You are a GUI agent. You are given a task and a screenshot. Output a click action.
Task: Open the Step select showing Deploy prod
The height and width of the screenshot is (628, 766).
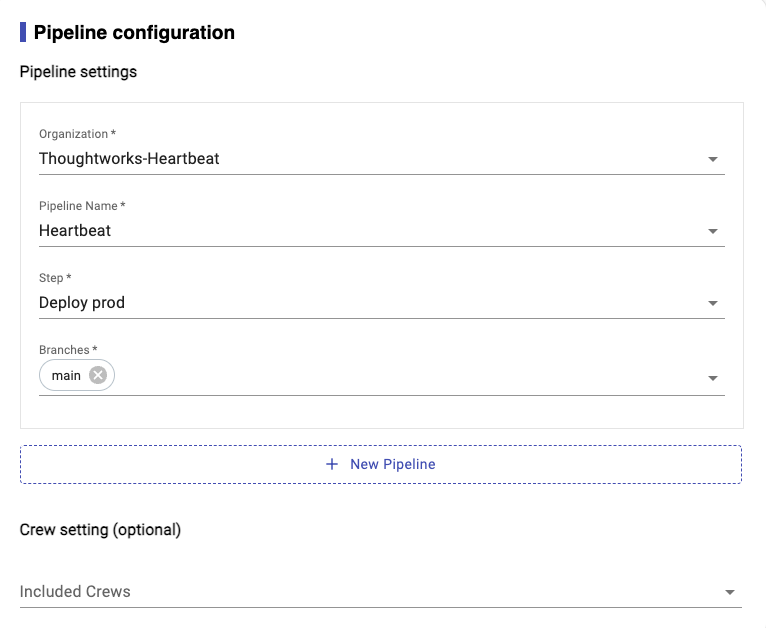[360, 303]
